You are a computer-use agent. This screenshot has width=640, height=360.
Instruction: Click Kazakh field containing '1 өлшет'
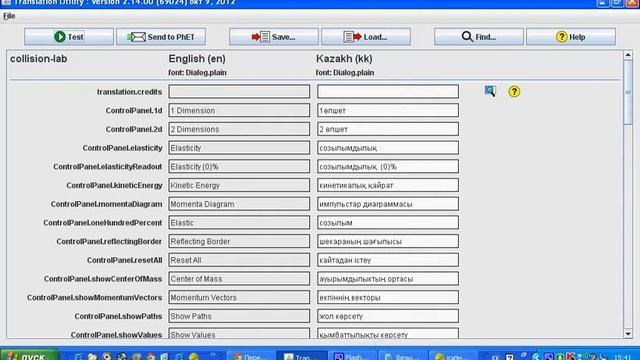[388, 110]
